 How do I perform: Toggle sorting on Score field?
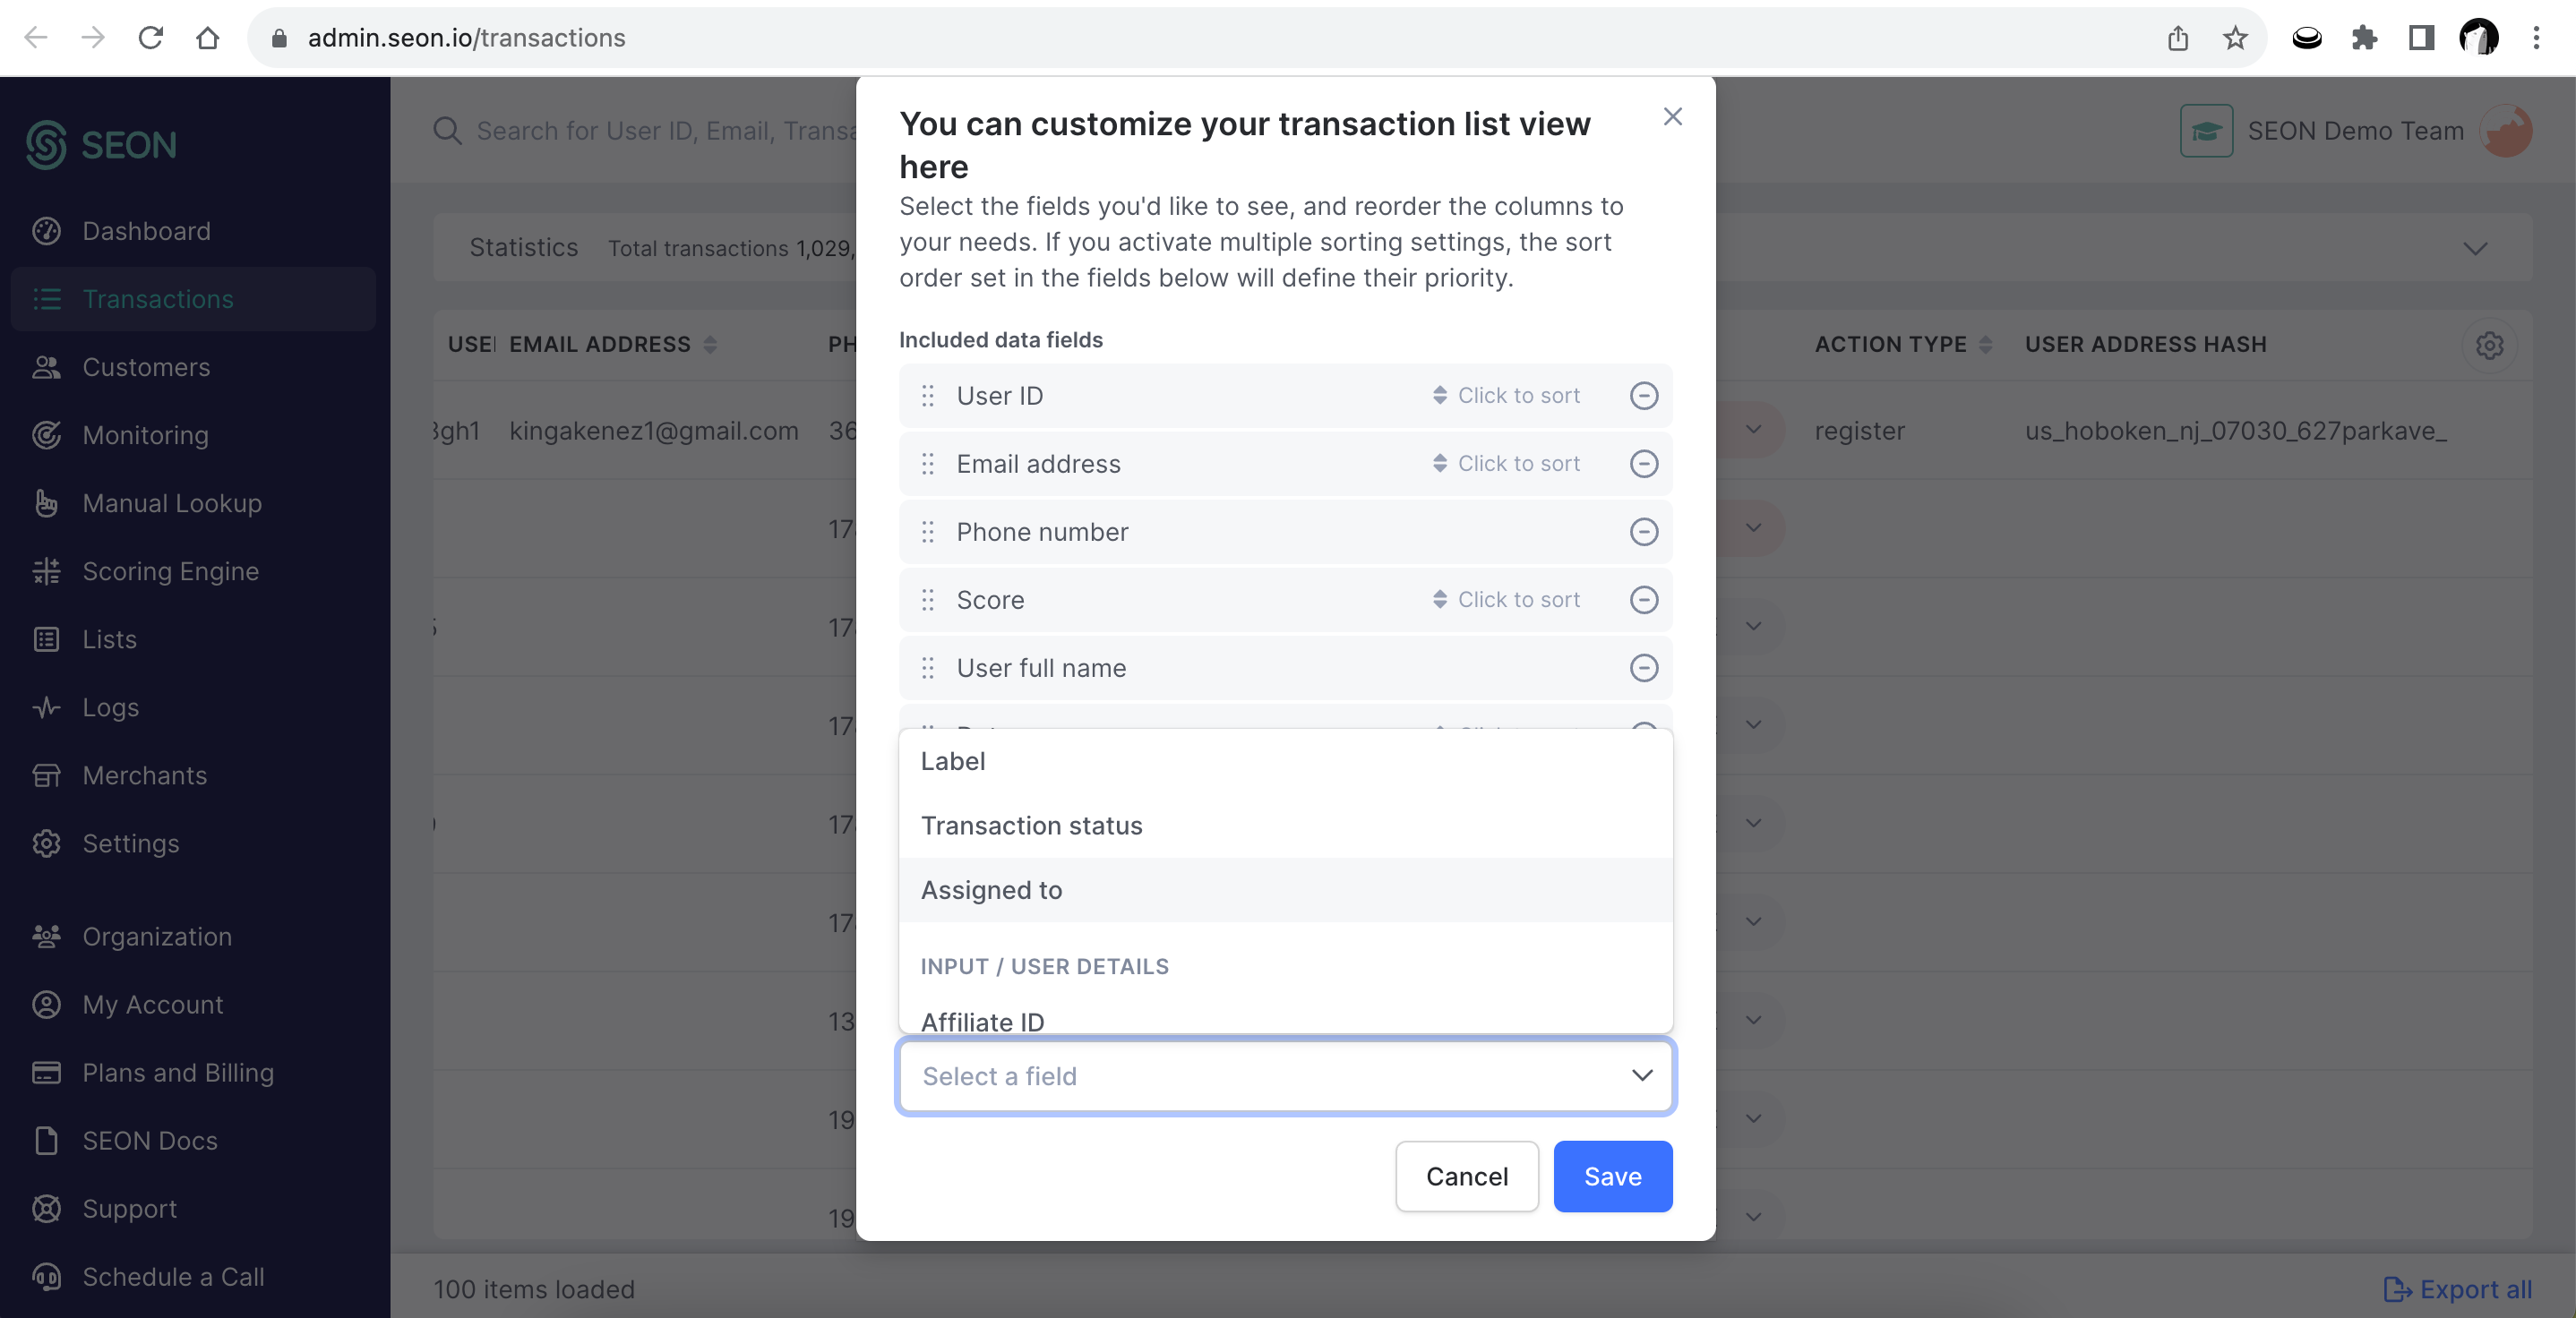tap(1506, 600)
